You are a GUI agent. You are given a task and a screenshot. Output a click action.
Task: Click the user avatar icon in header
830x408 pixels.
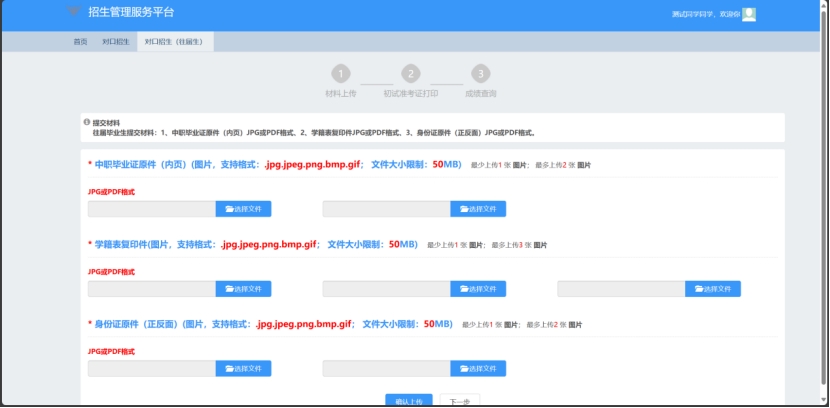point(749,14)
